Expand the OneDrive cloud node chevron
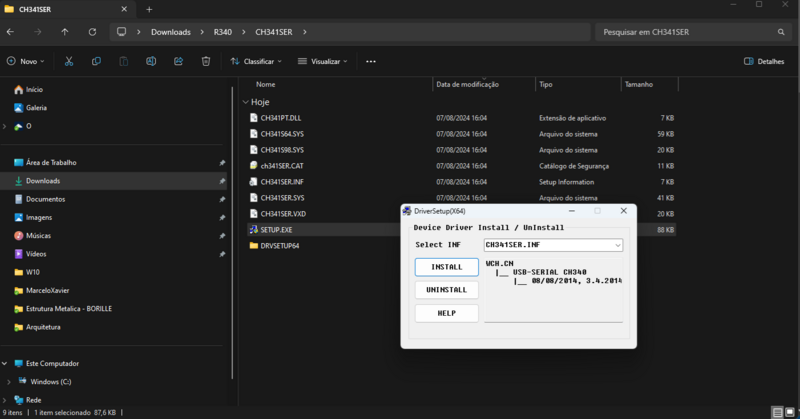Image resolution: width=800 pixels, height=419 pixels. click(x=5, y=126)
